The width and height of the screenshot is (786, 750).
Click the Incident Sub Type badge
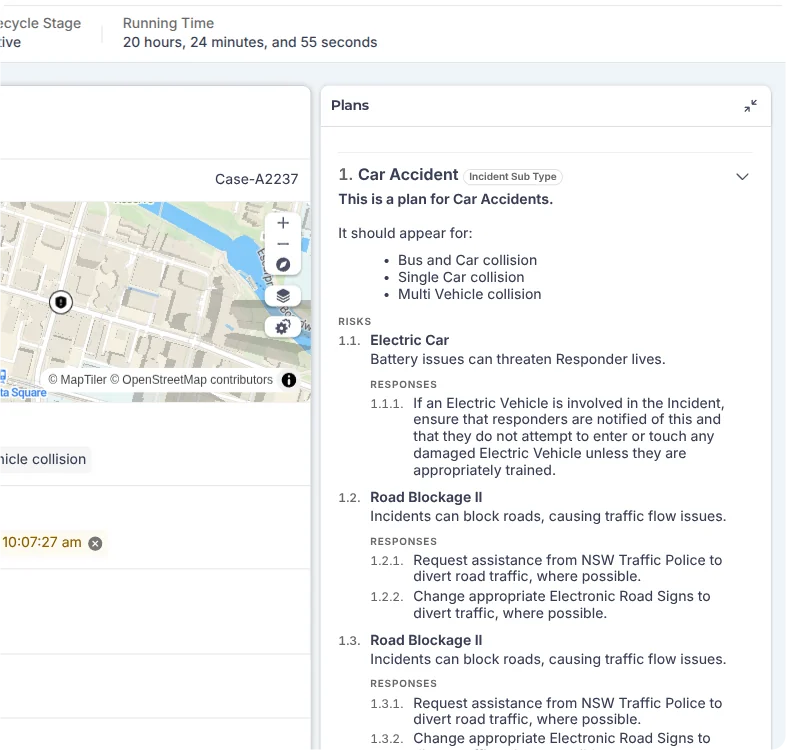(x=512, y=176)
